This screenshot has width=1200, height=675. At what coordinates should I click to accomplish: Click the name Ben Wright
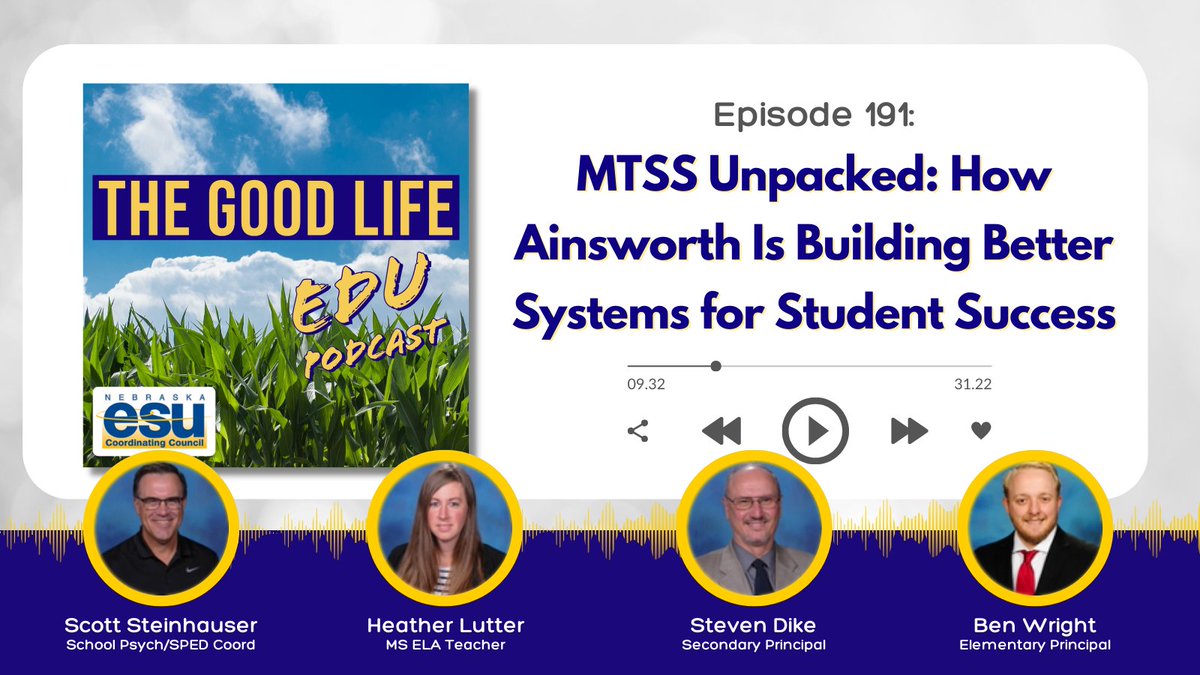tap(1035, 626)
